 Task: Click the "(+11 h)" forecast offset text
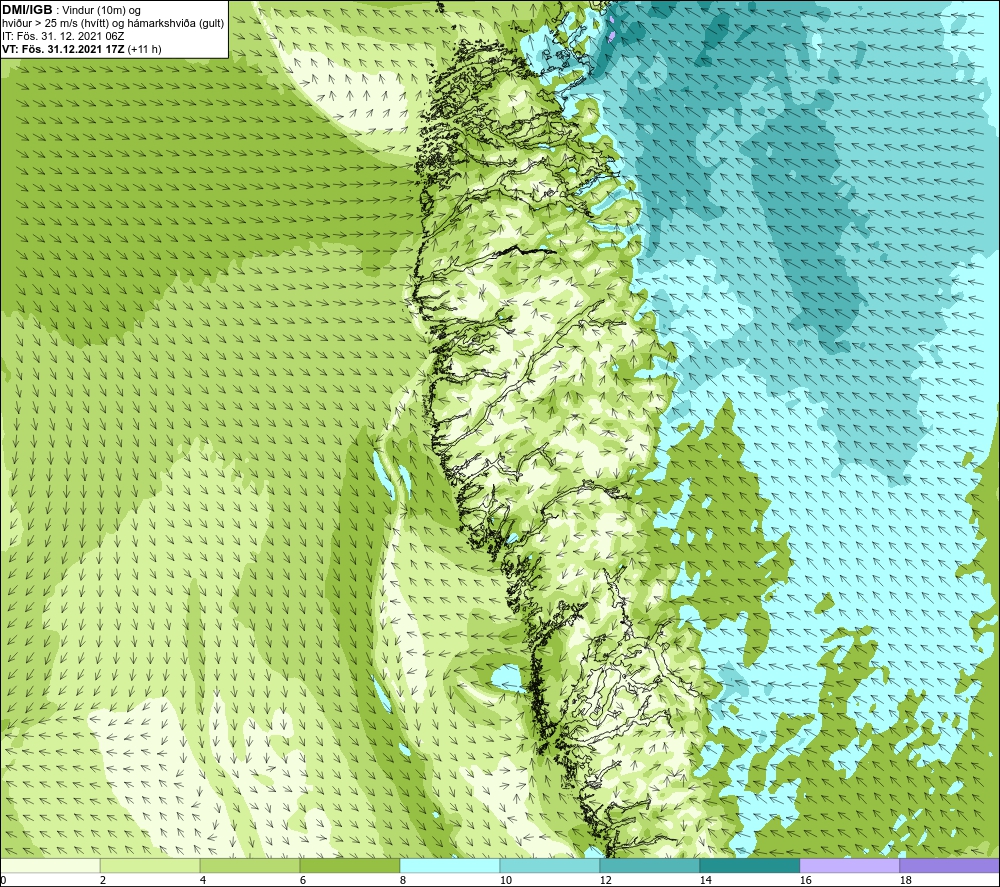click(x=145, y=49)
